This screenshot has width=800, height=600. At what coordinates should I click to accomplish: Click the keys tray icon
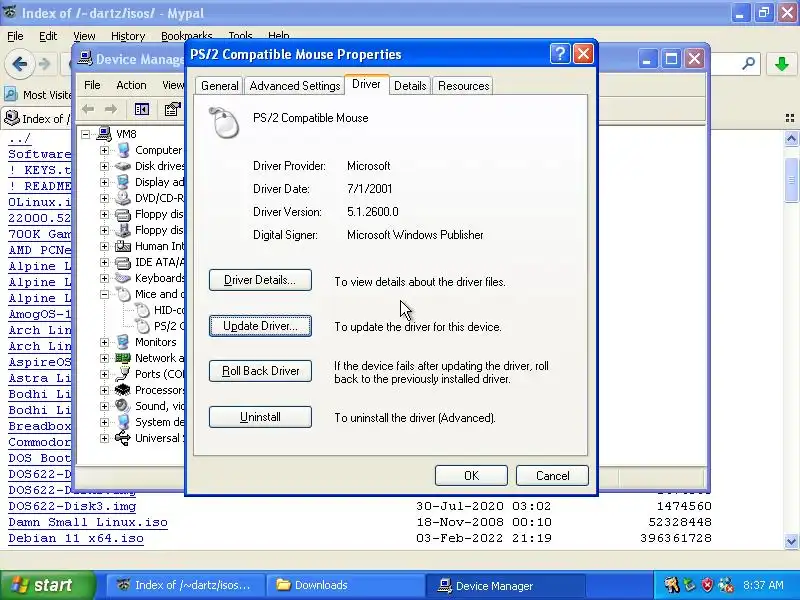(x=671, y=585)
